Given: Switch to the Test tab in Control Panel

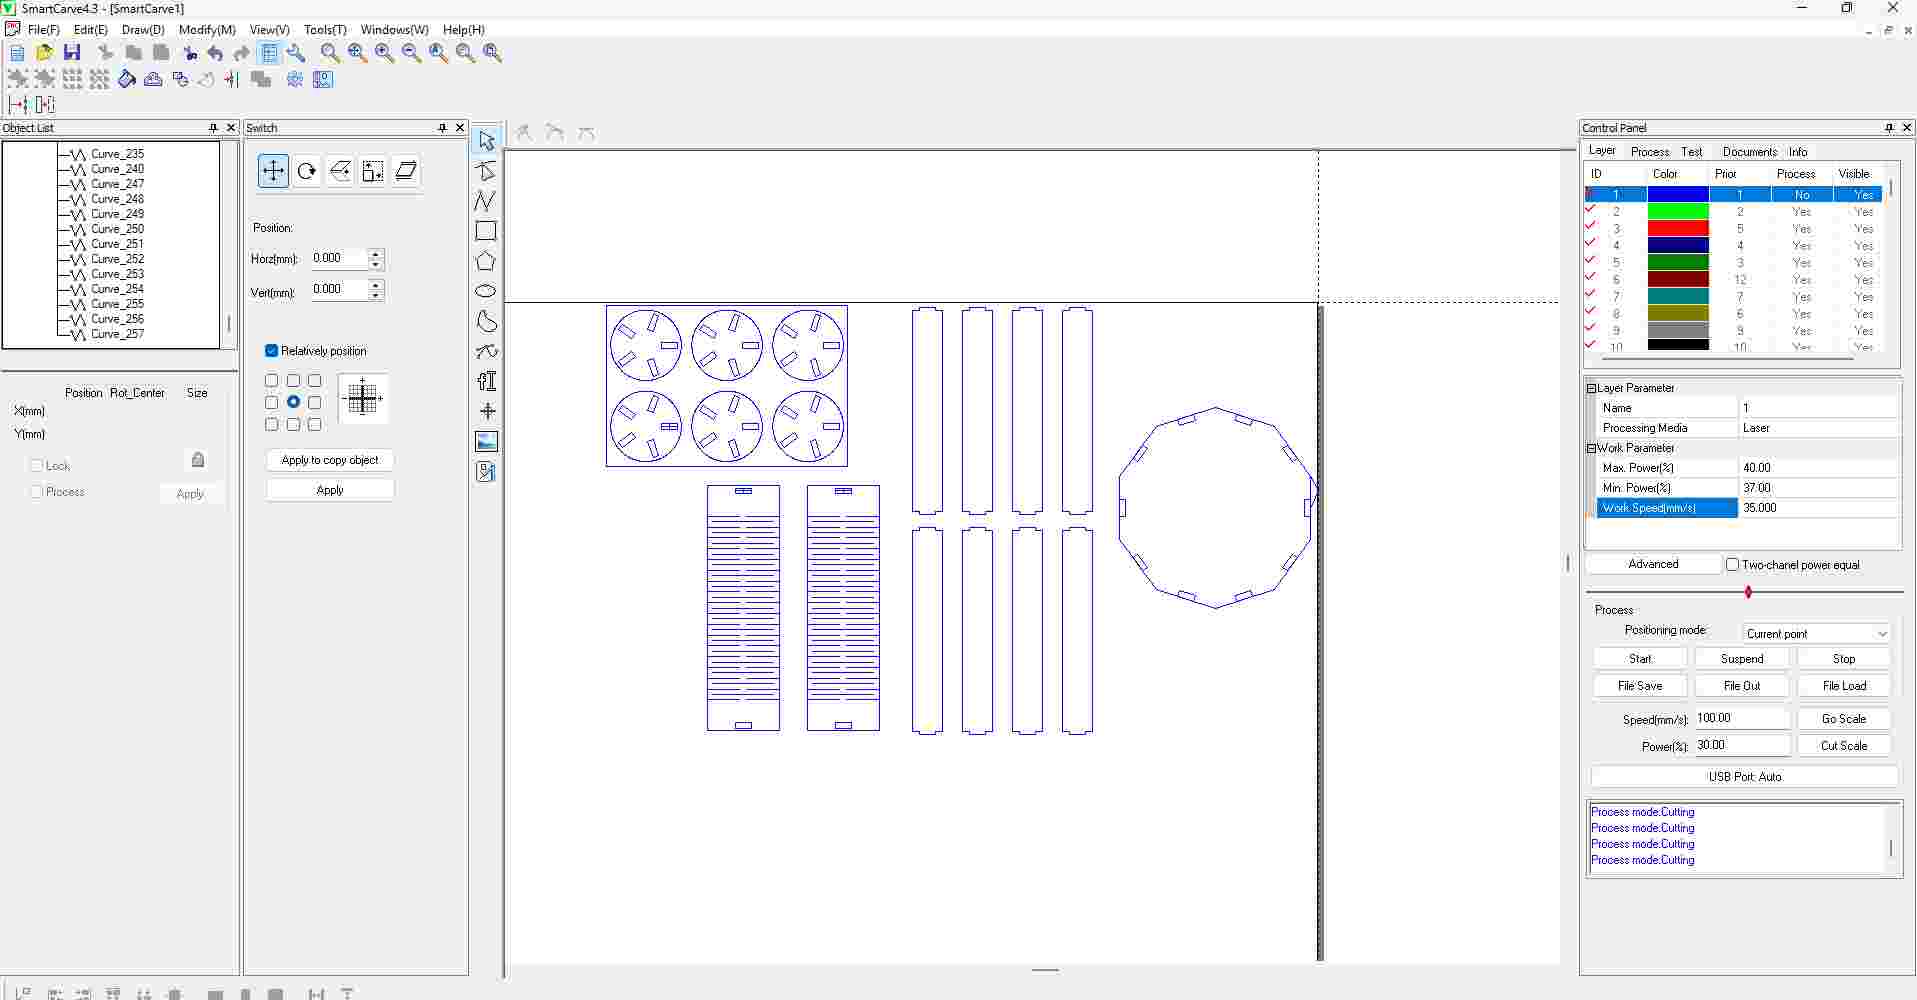Looking at the screenshot, I should 1692,152.
